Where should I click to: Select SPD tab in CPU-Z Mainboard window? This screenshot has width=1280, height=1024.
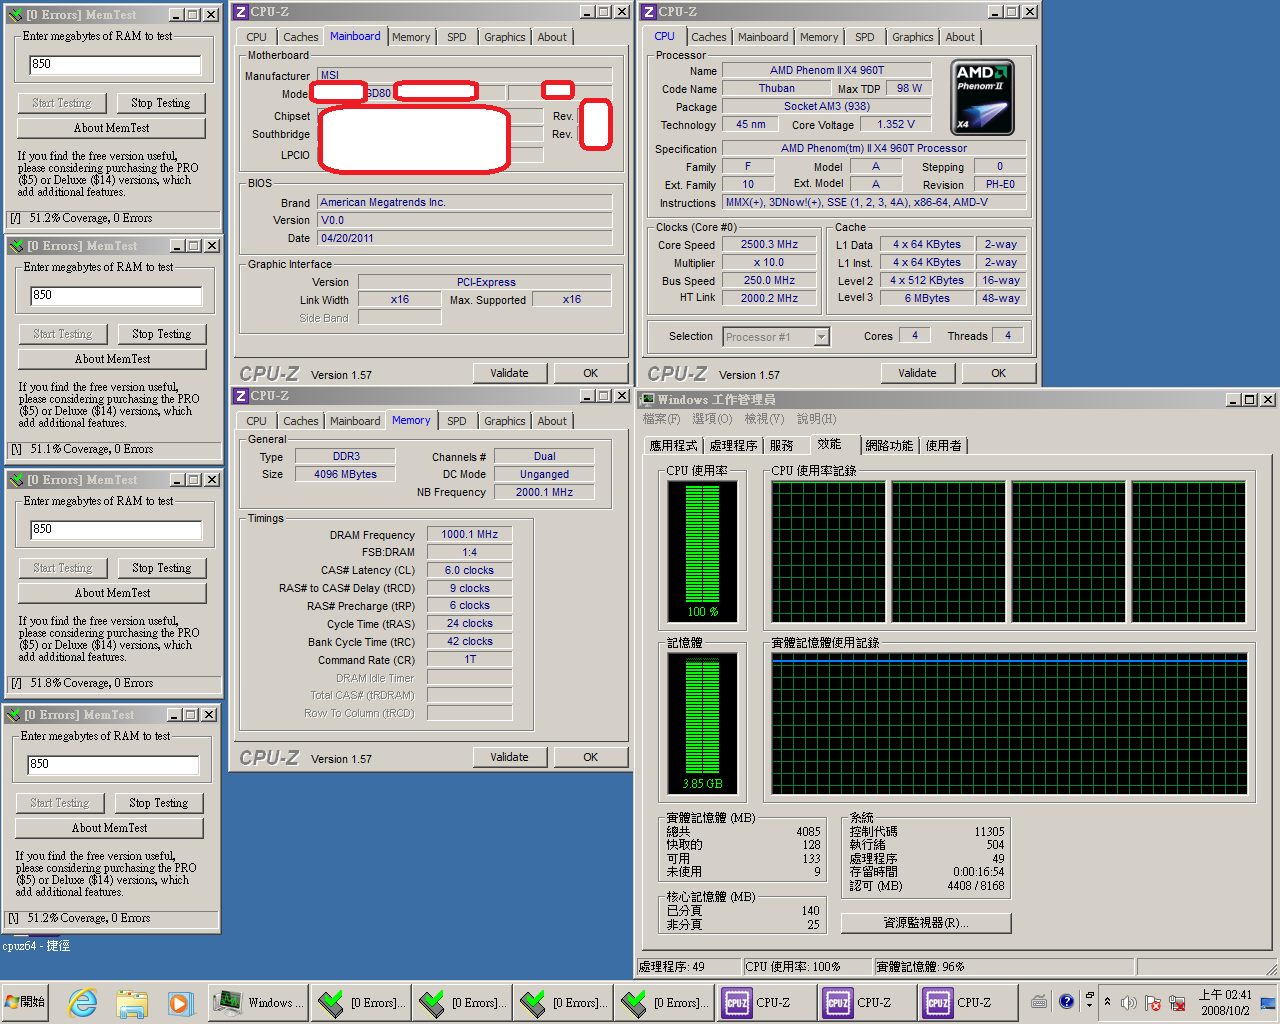tap(457, 37)
